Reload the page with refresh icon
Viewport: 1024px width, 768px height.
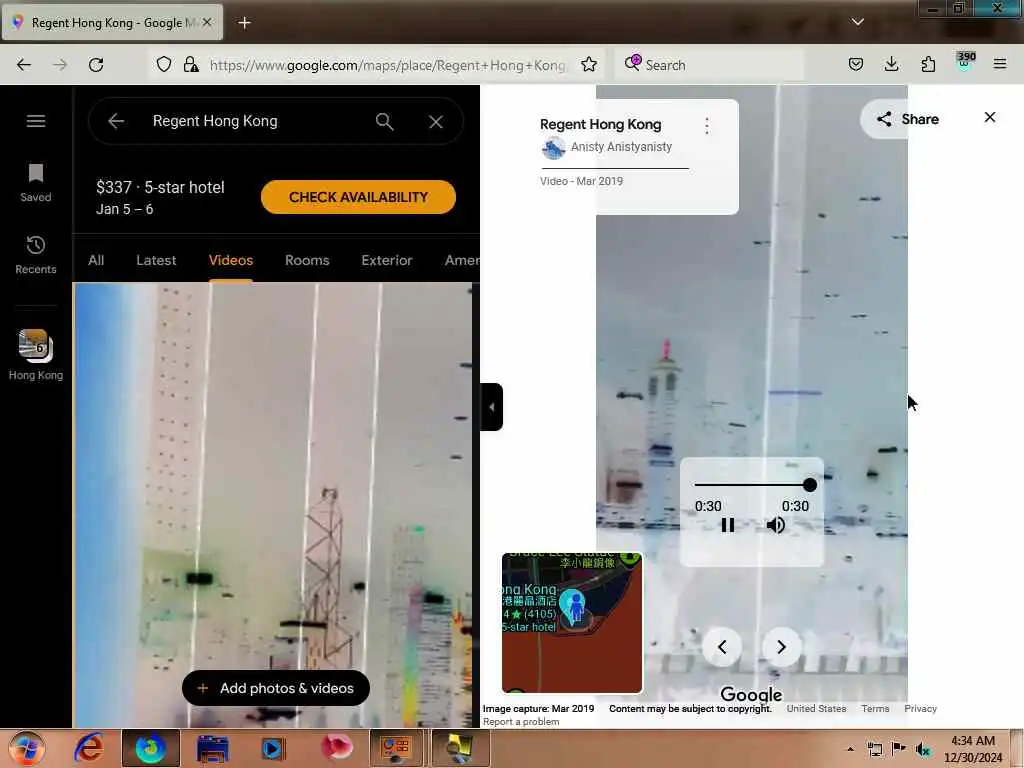coord(96,65)
